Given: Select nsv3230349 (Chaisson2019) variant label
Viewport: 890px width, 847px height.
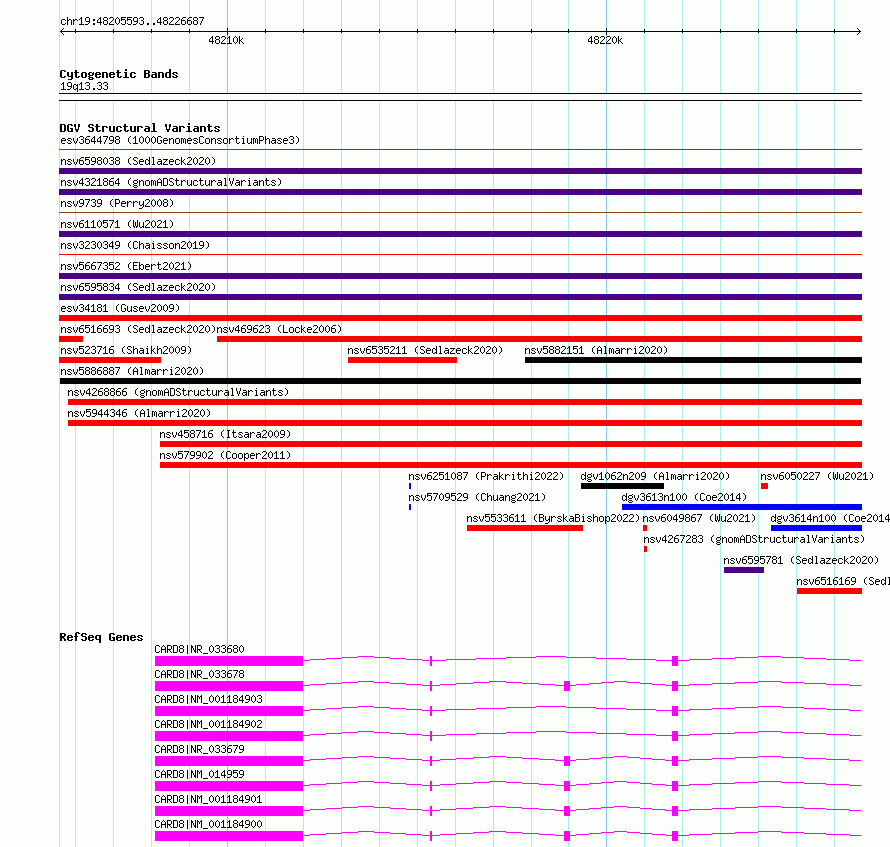Looking at the screenshot, I should [x=135, y=245].
